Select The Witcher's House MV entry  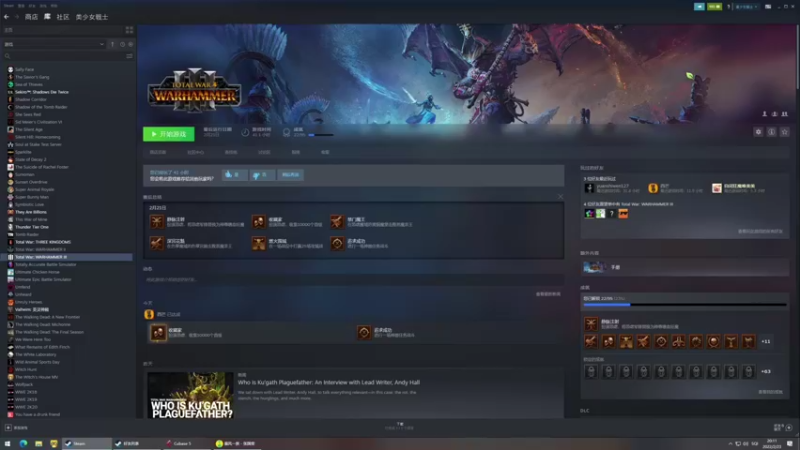pos(36,377)
